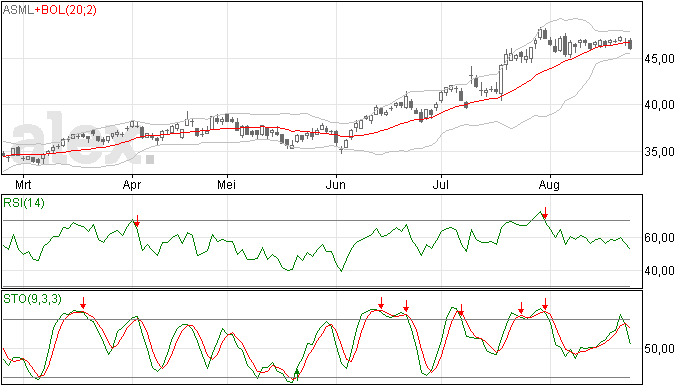Click the ASML ticker label

click(x=18, y=10)
